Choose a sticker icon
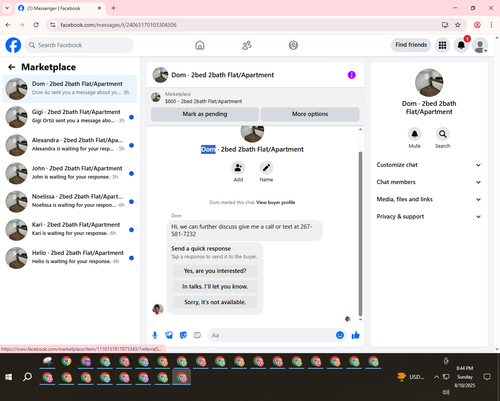This screenshot has width=500, height=401. pos(183,335)
